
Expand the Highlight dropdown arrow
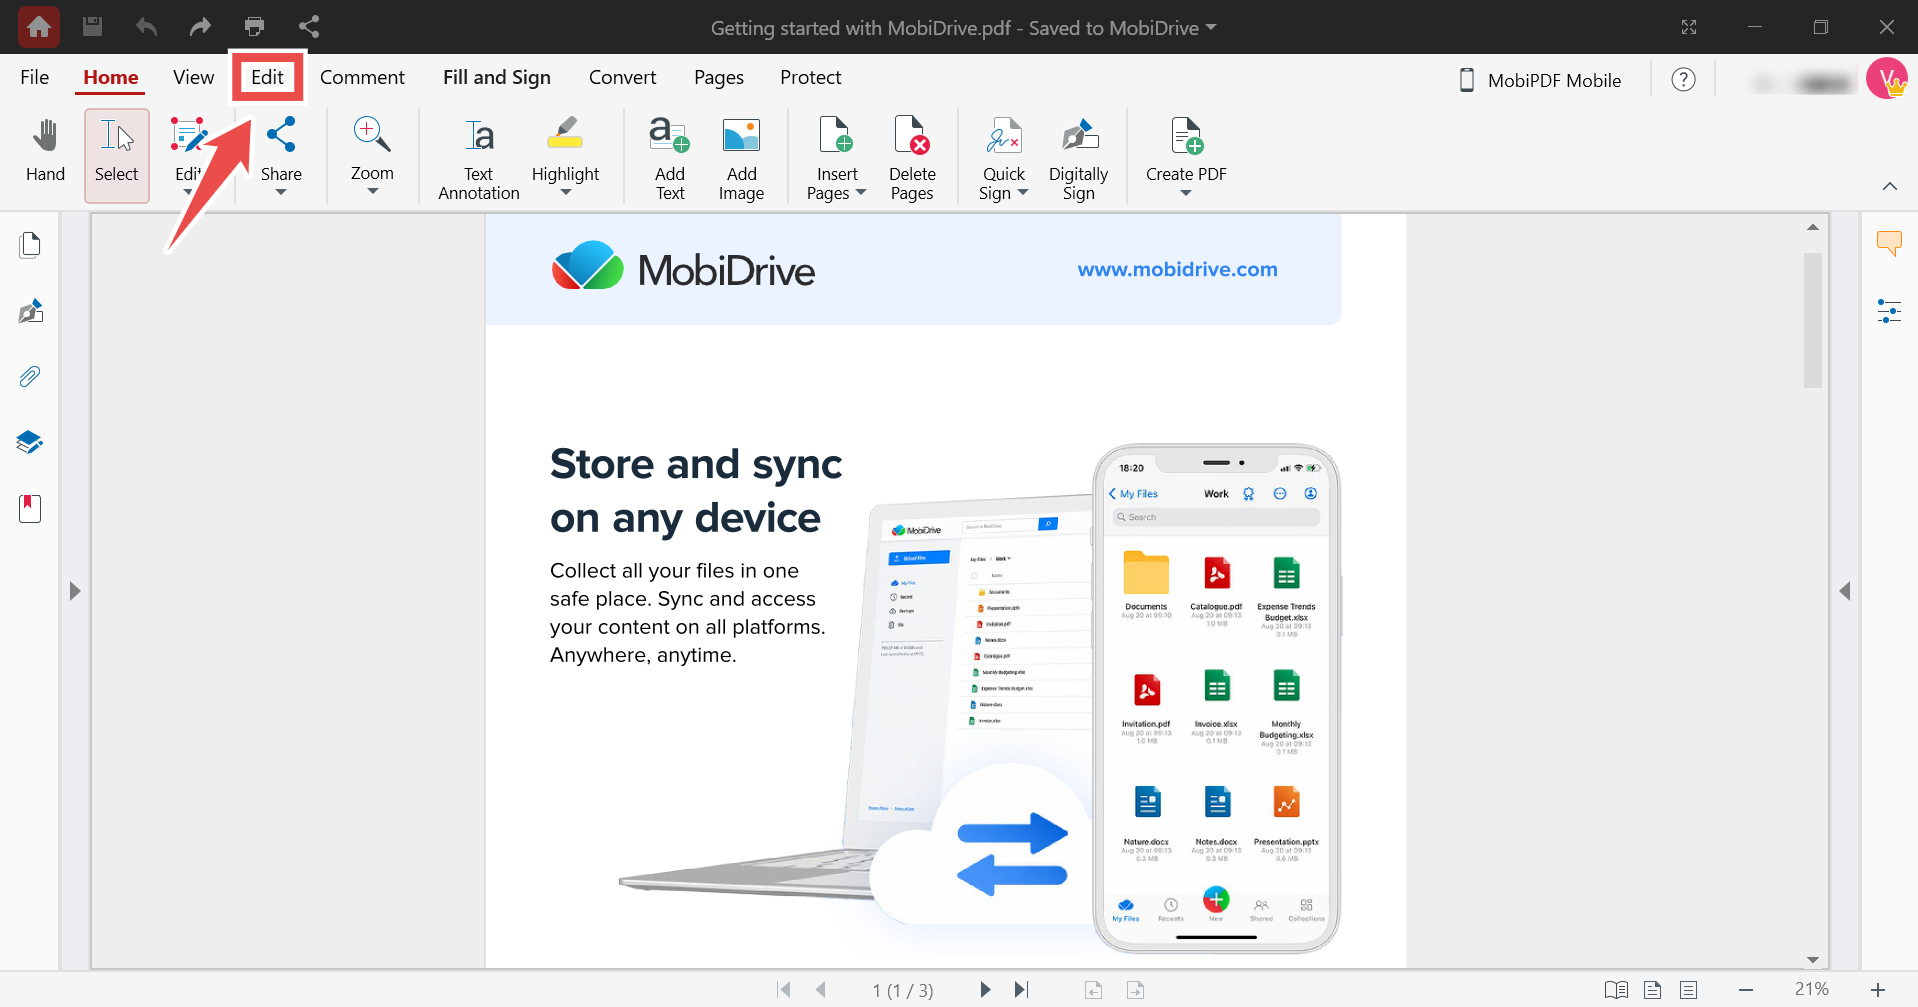tap(565, 193)
